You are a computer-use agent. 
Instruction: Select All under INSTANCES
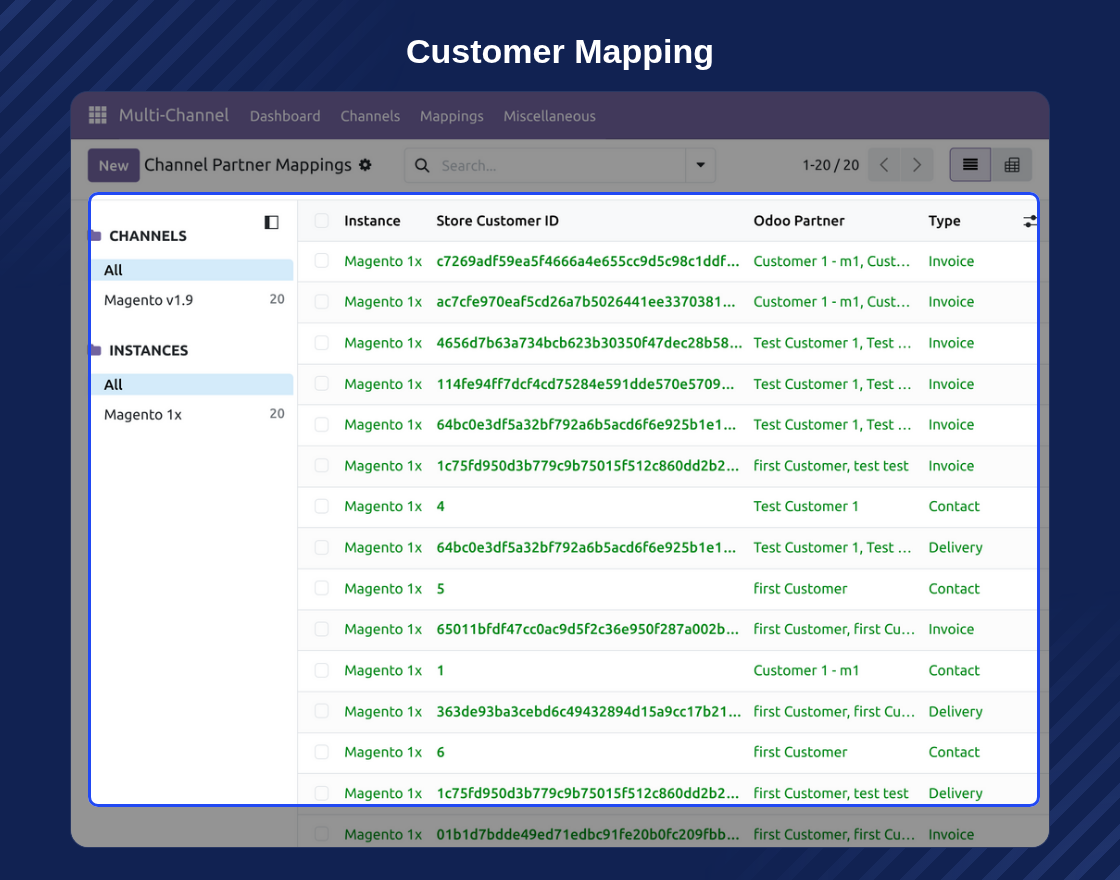coord(192,384)
